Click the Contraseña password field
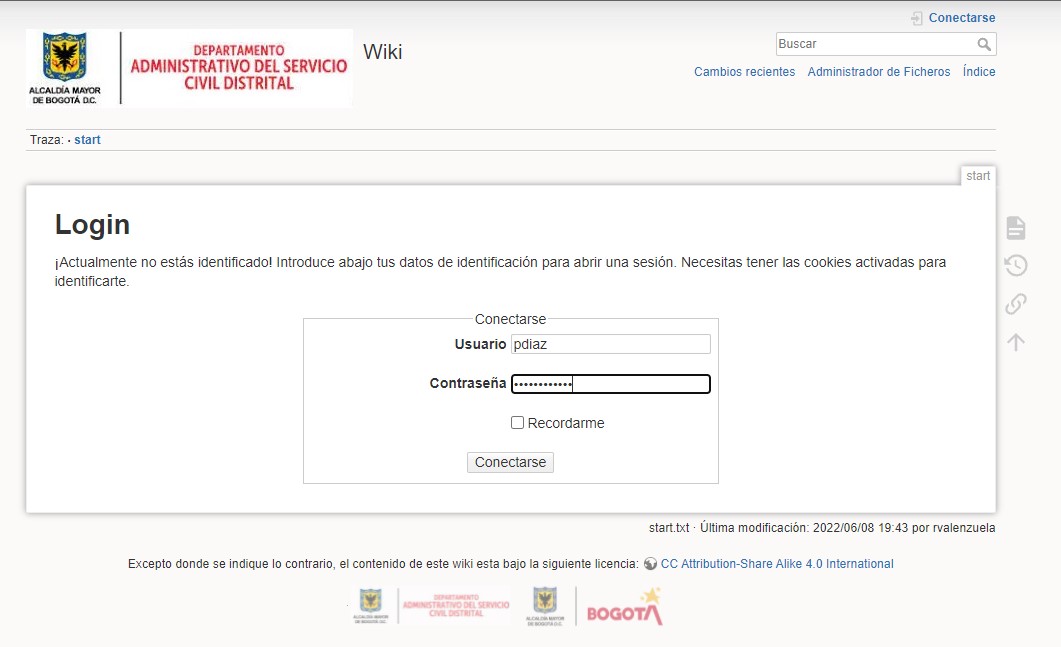The image size is (1061, 647). (610, 384)
